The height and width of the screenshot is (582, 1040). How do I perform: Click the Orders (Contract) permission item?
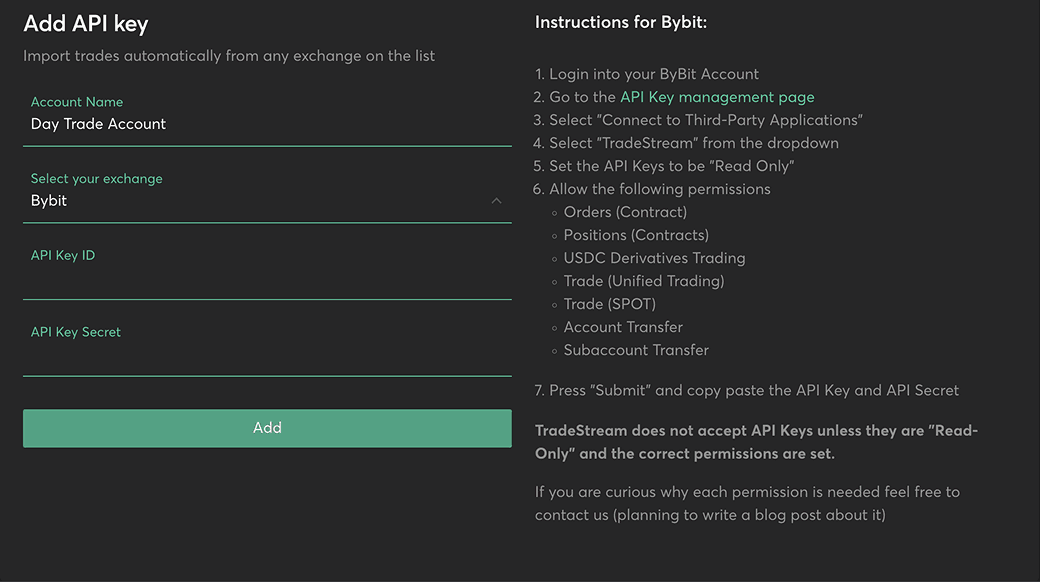point(625,212)
